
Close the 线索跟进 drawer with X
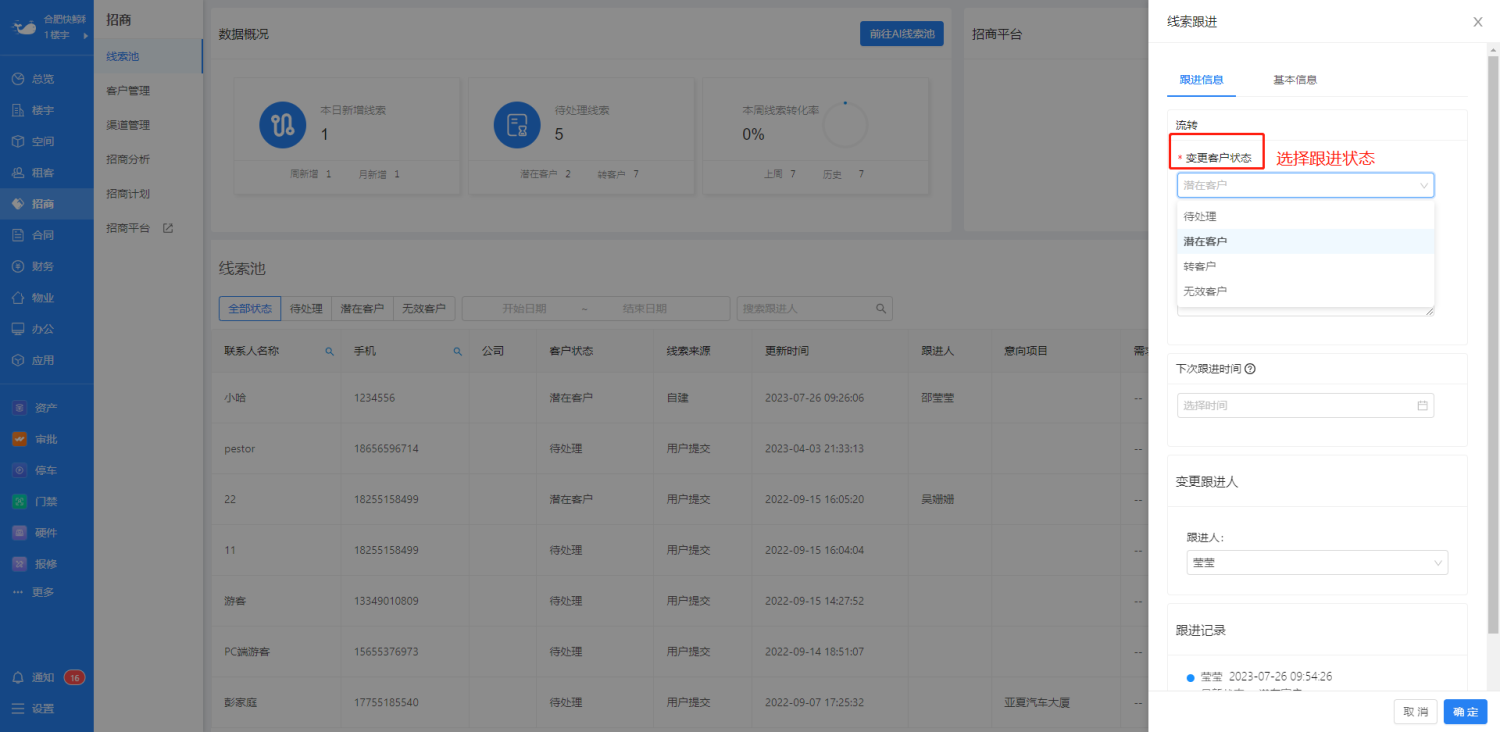[1478, 22]
